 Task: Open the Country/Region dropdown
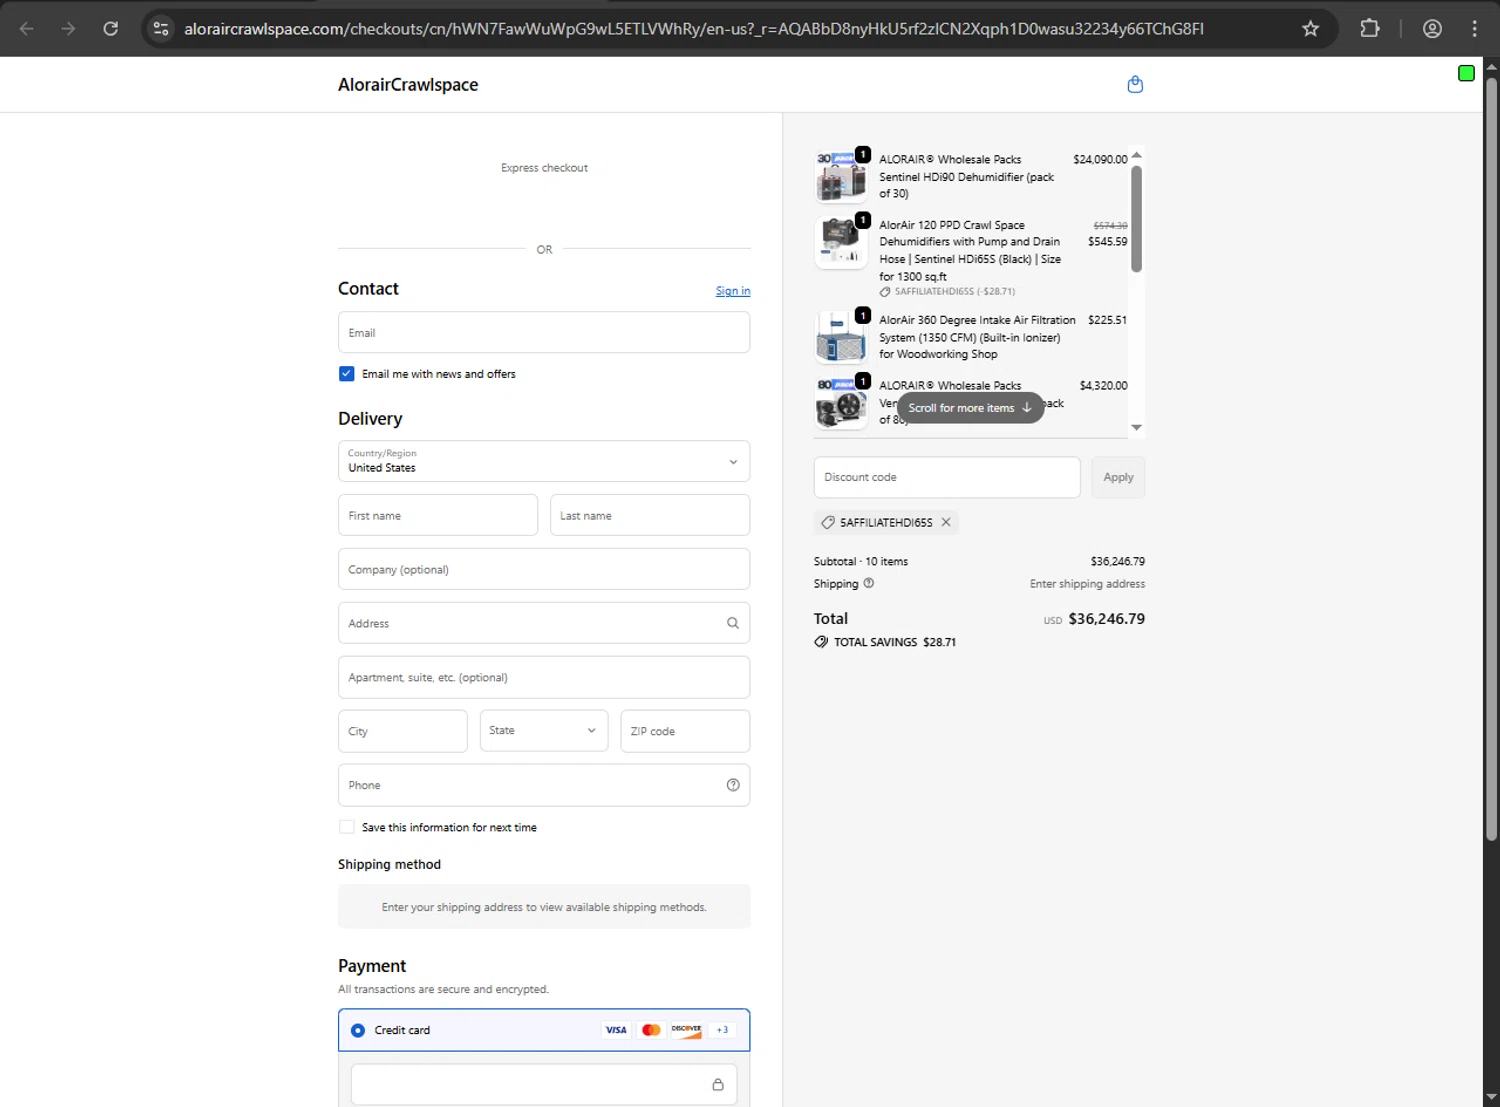[x=544, y=461]
